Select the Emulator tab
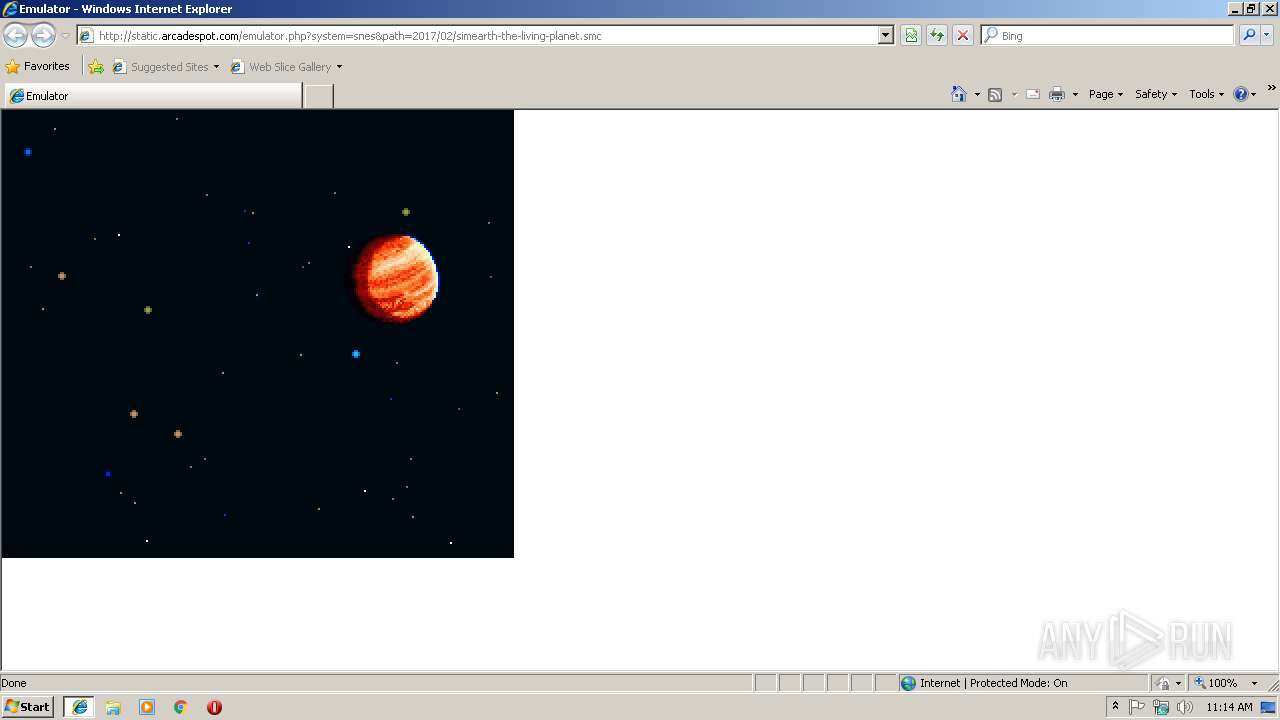Image resolution: width=1280 pixels, height=720 pixels. 153,96
